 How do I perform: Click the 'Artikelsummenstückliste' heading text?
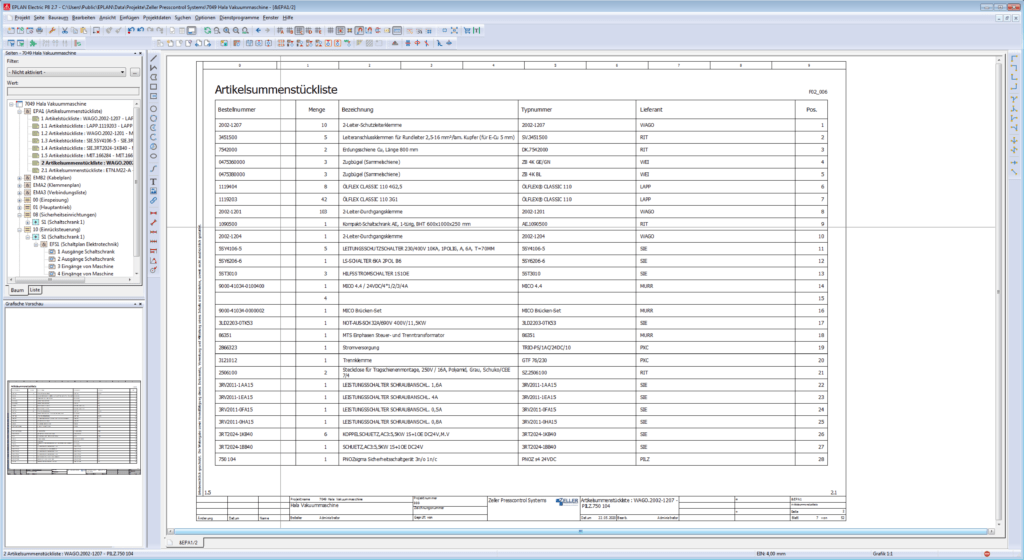[276, 90]
